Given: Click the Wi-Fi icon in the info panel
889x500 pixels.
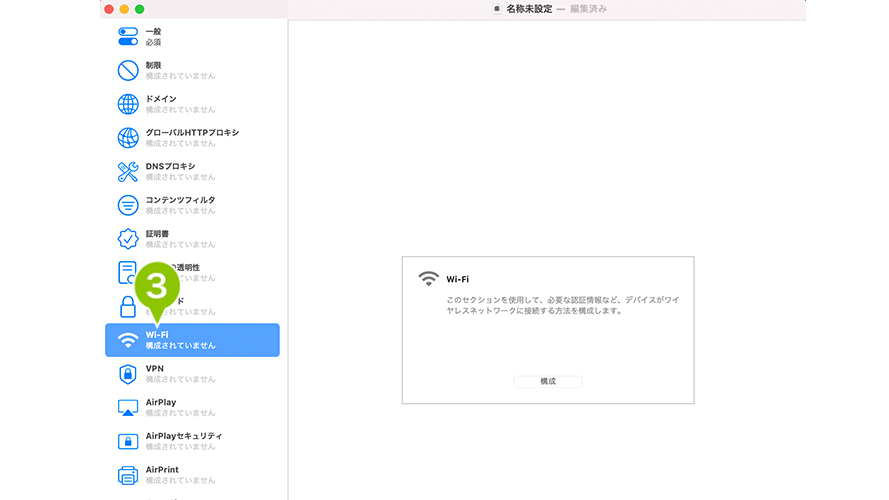Looking at the screenshot, I should point(429,278).
